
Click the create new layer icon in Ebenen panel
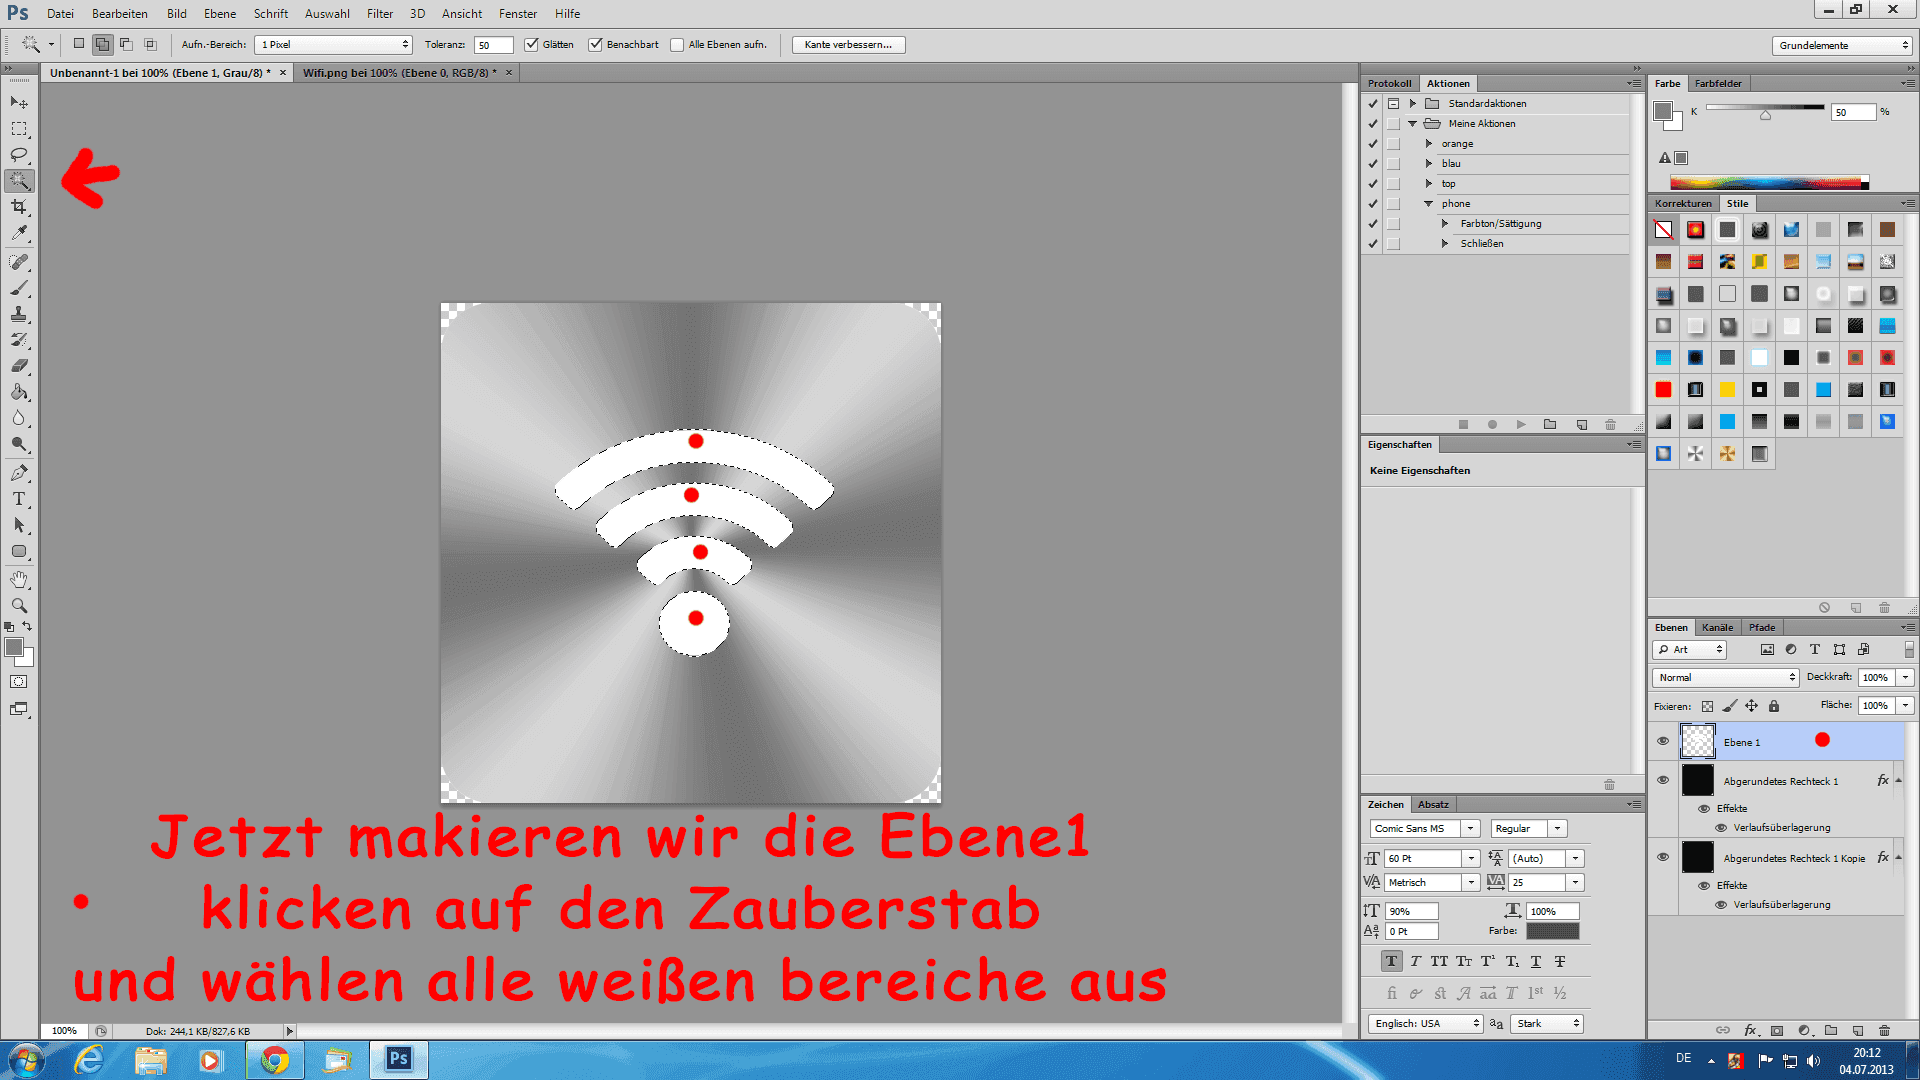(1857, 1030)
